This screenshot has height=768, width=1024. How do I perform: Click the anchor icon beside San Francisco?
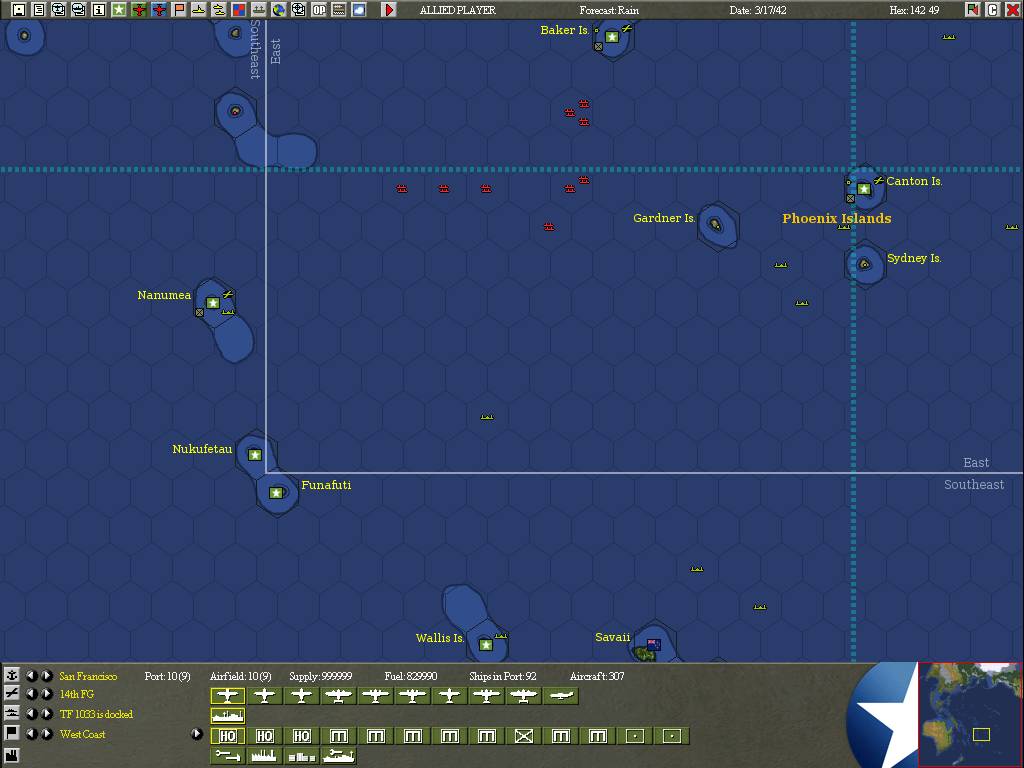pyautogui.click(x=12, y=675)
